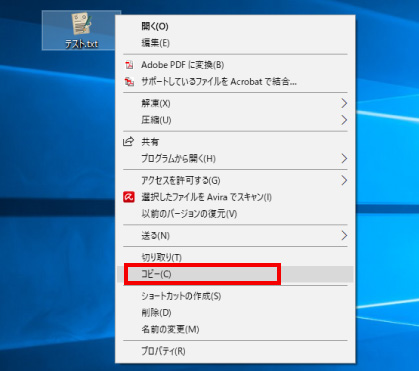The width and height of the screenshot is (419, 371).
Task: Expand the arrow next to 圧縮(U)
Action: click(344, 120)
